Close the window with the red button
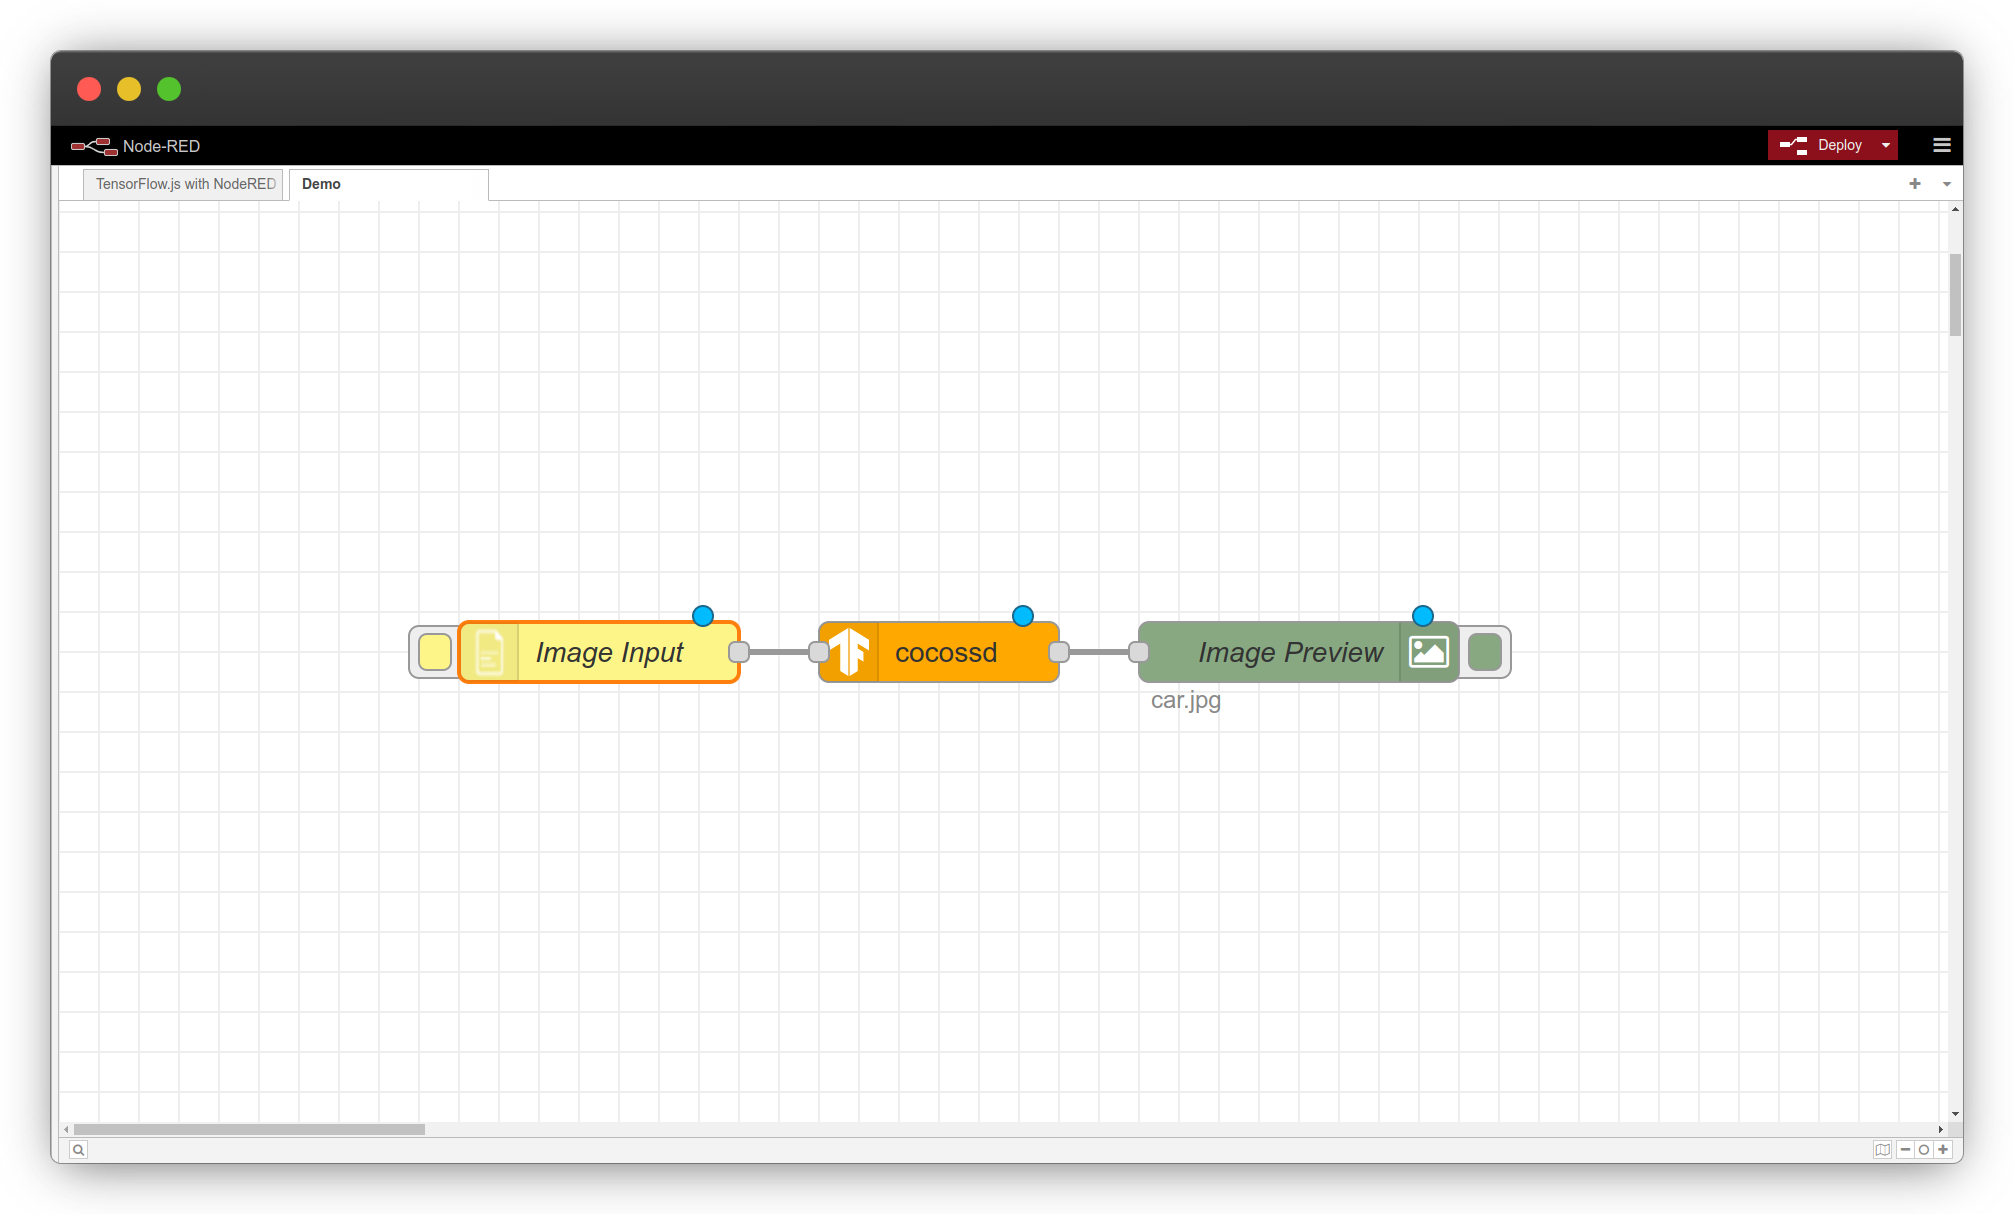 point(89,89)
